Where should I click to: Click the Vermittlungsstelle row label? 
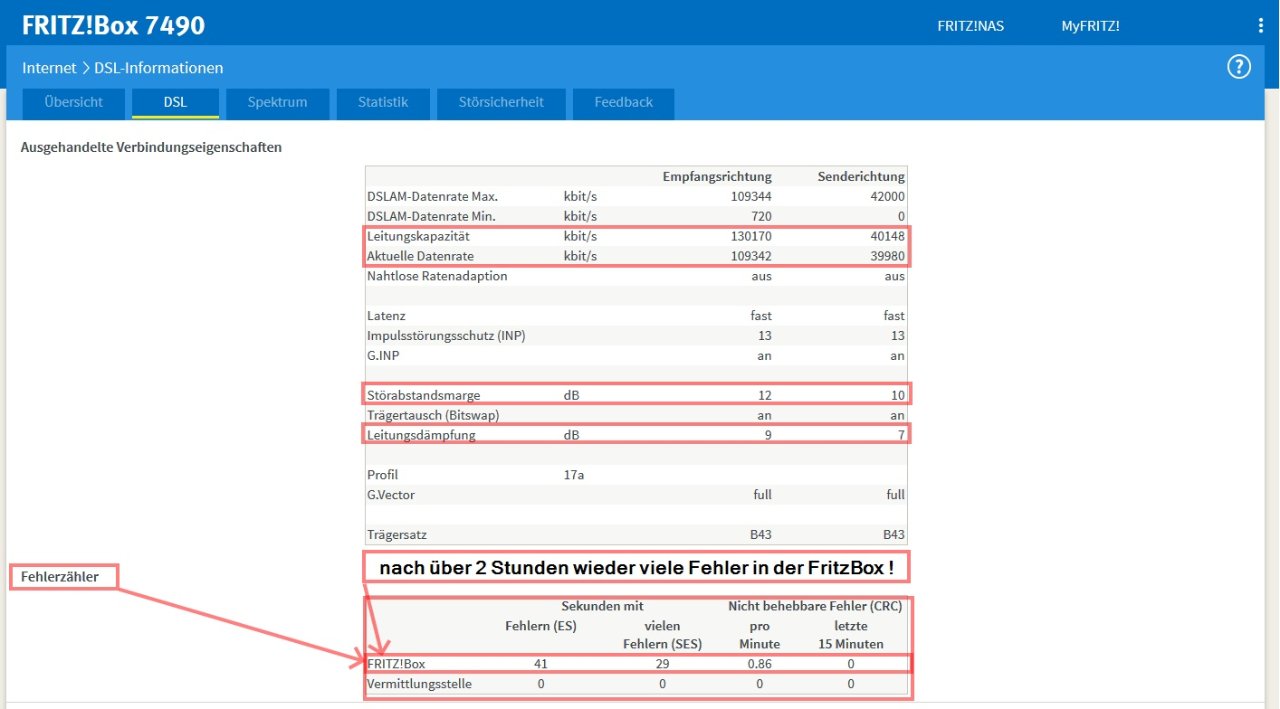point(419,684)
